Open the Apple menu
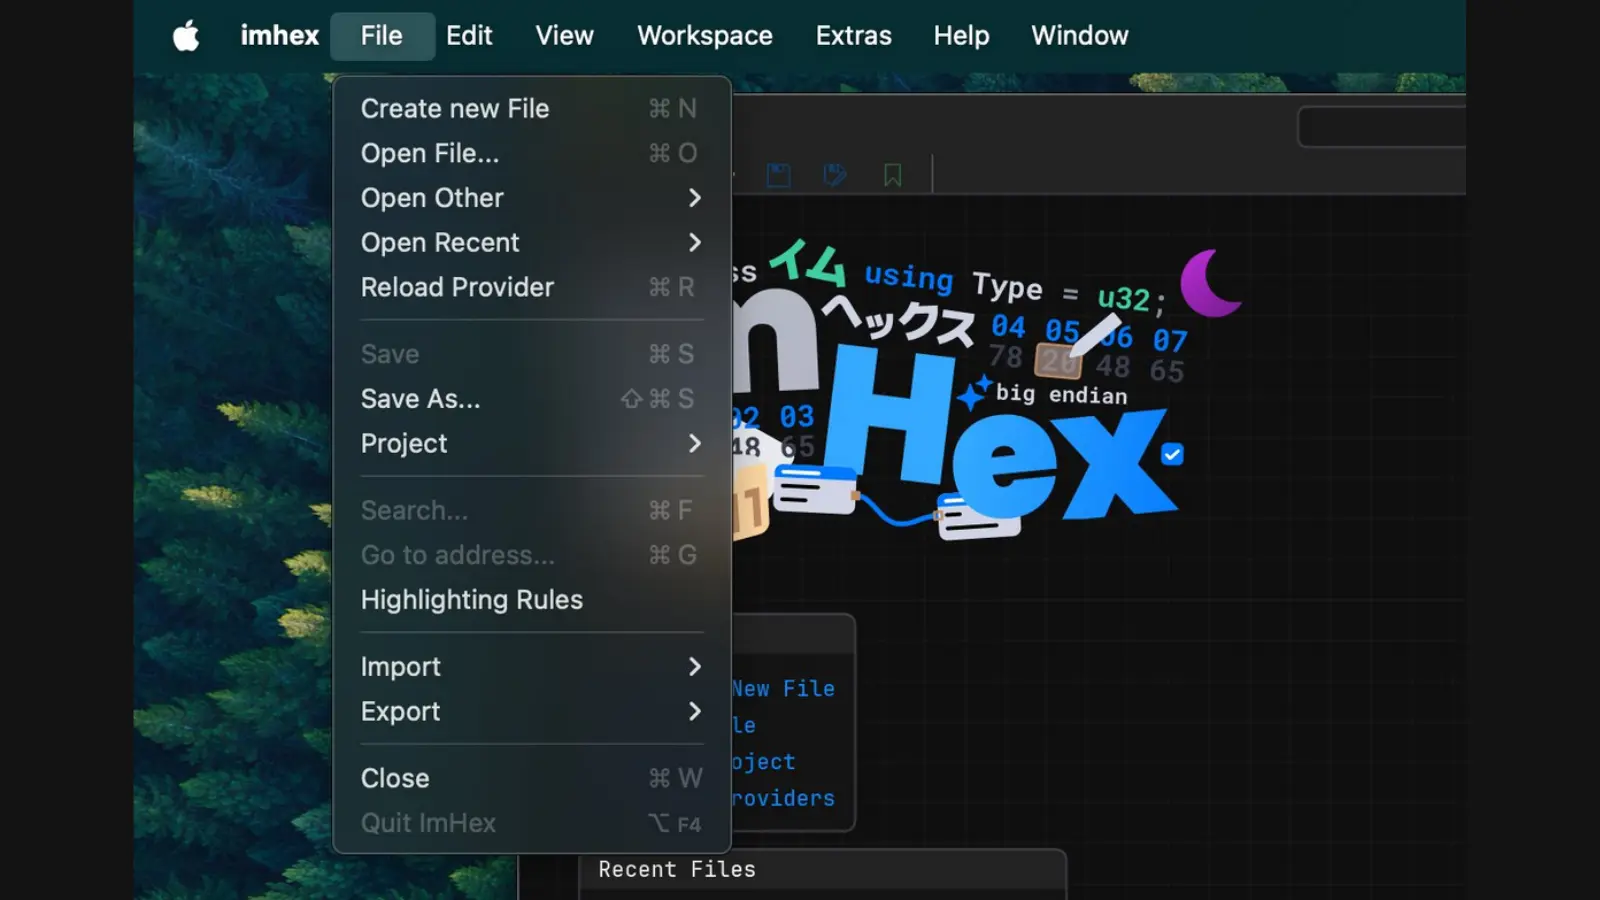The height and width of the screenshot is (900, 1600). (x=186, y=36)
